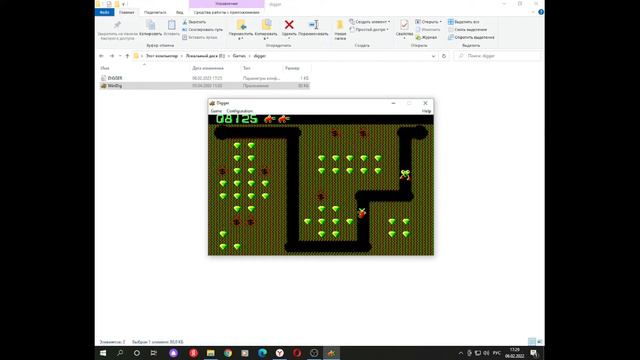This screenshot has width=640, height=360.
Task: Click the Новая папка folder icon
Action: tap(340, 25)
